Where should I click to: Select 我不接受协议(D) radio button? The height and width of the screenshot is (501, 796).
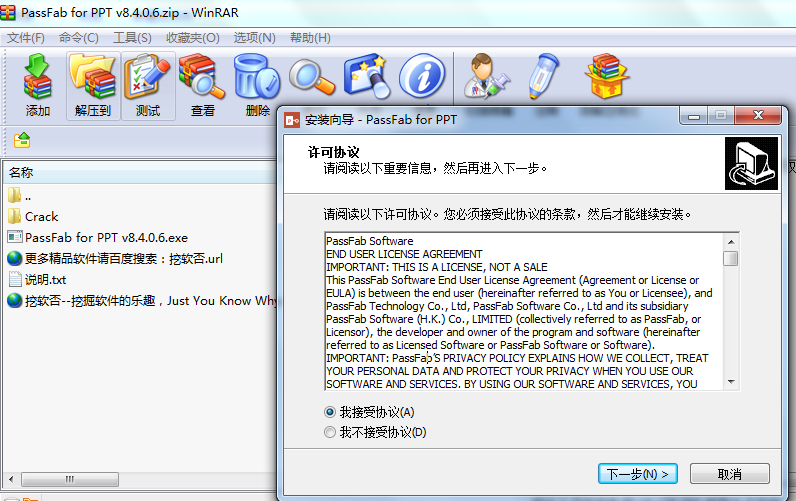pyautogui.click(x=330, y=432)
